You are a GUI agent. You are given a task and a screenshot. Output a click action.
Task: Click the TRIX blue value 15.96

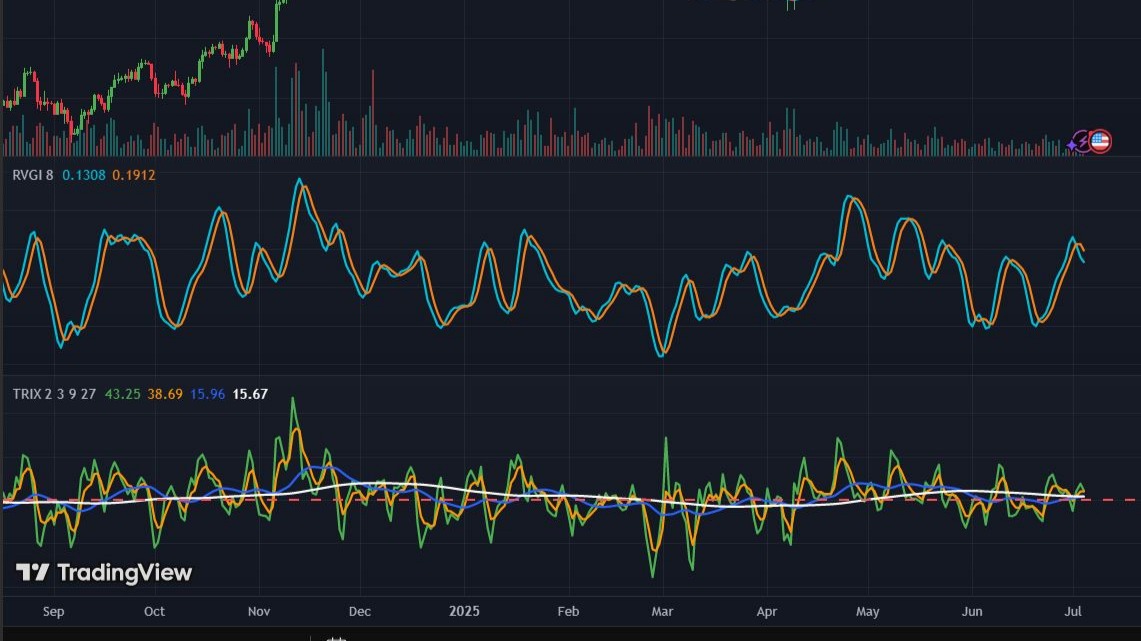pos(207,394)
